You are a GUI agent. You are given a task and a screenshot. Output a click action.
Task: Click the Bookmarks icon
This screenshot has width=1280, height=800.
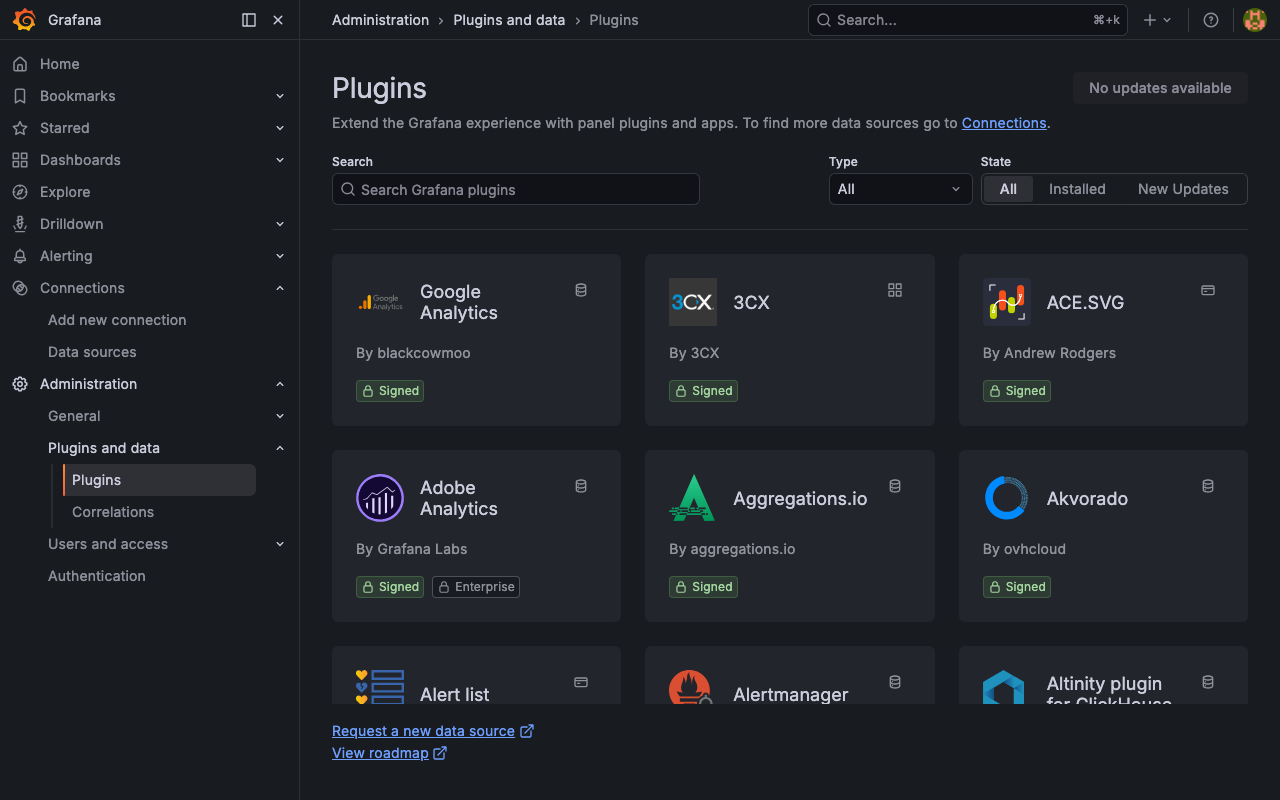pos(20,96)
